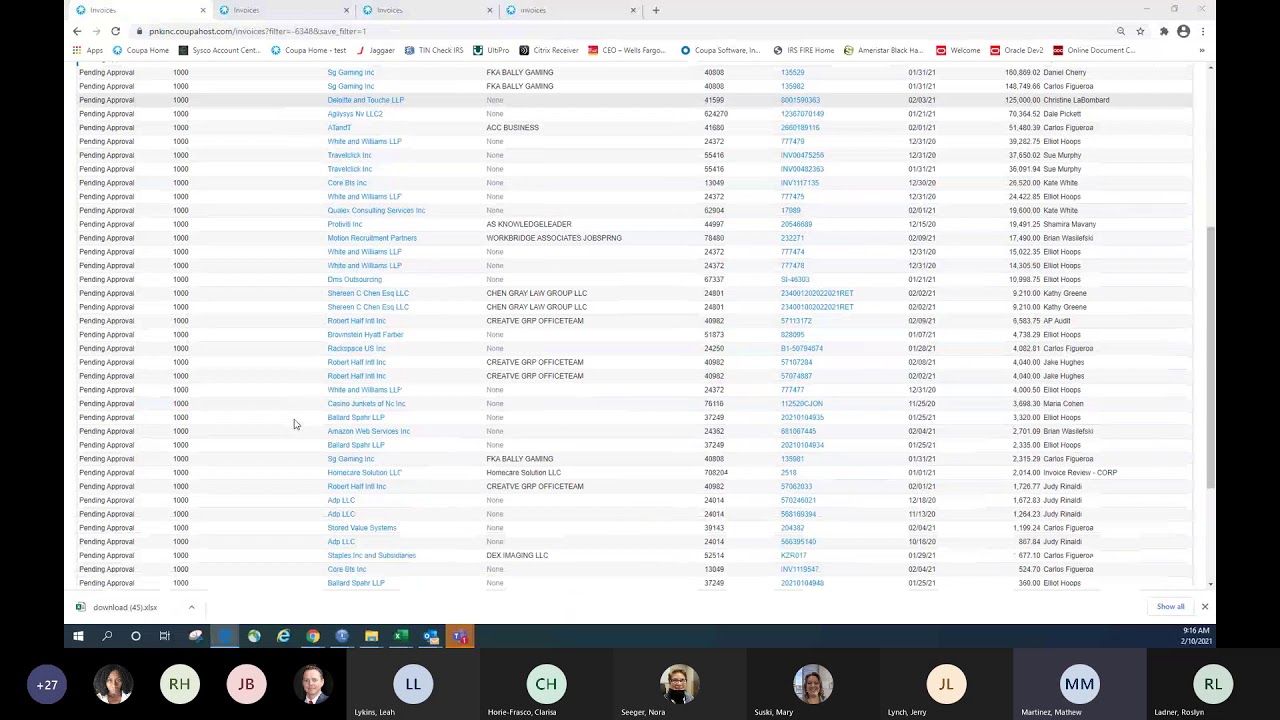Open Internet Explorer from the taskbar

coord(283,636)
